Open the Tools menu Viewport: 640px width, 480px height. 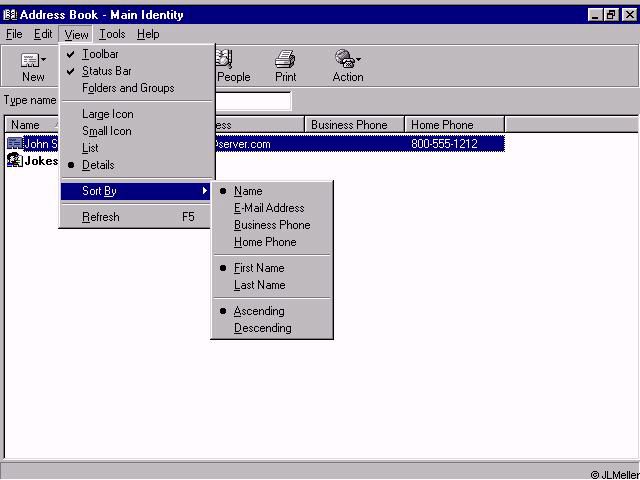[x=112, y=34]
